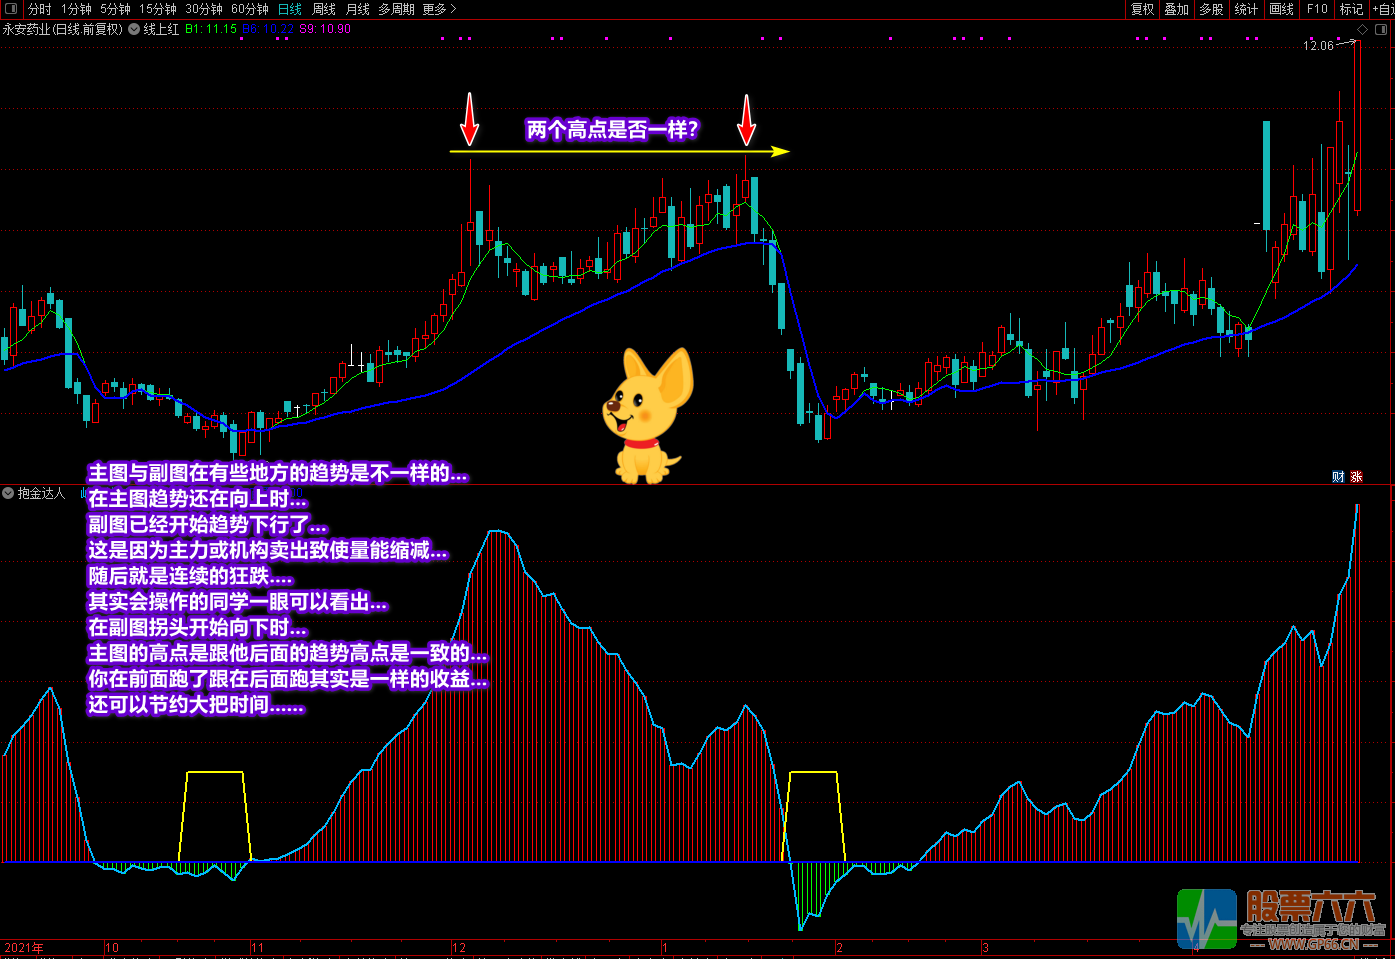Select the 60分钟 period
The image size is (1395, 959).
click(250, 9)
